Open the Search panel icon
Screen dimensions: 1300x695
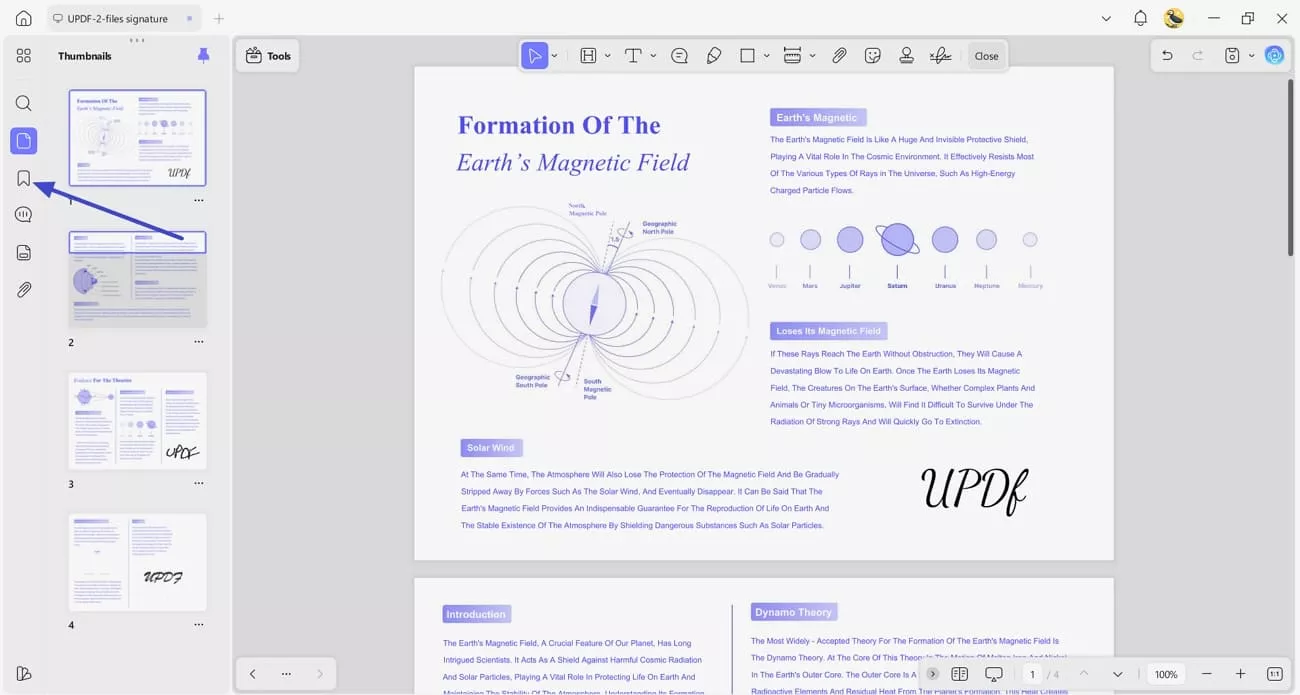pos(24,103)
